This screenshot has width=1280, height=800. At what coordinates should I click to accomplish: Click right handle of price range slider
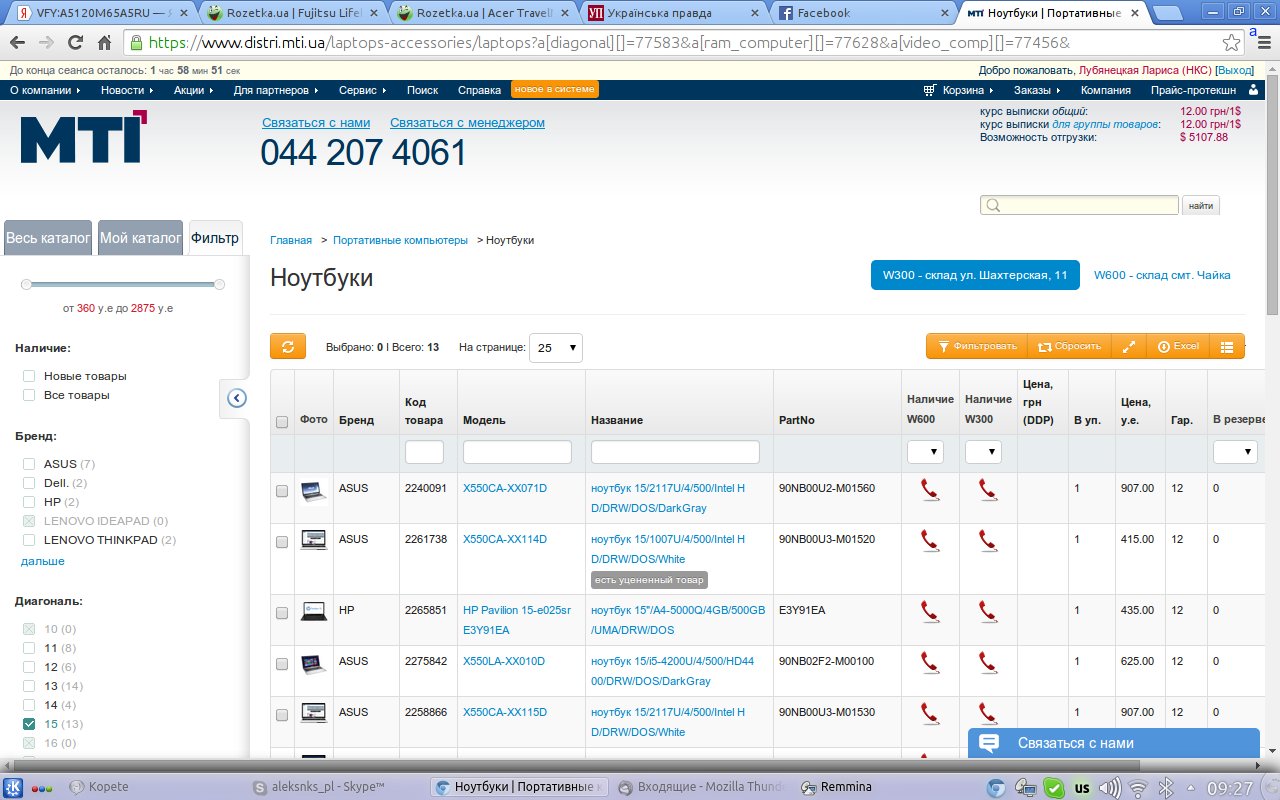(x=220, y=284)
